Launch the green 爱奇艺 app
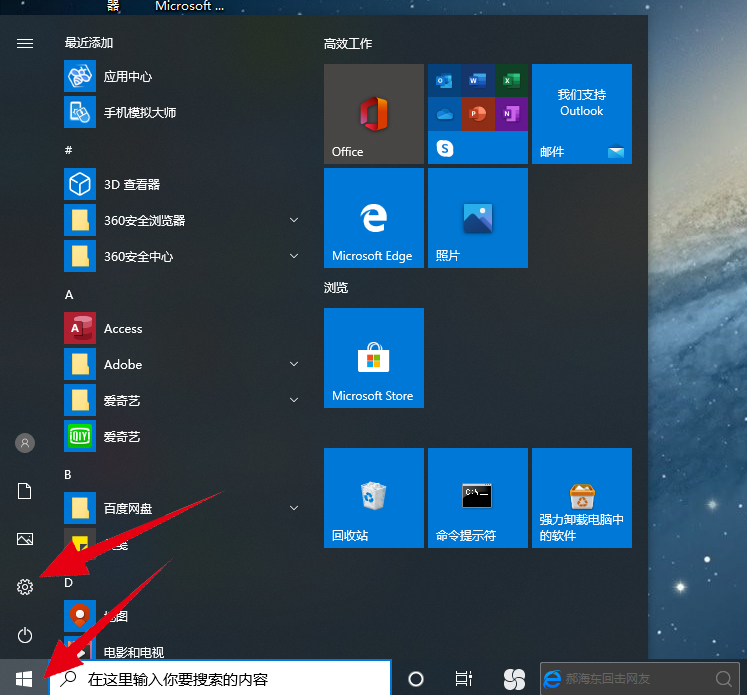The height and width of the screenshot is (695, 747). tap(183, 436)
